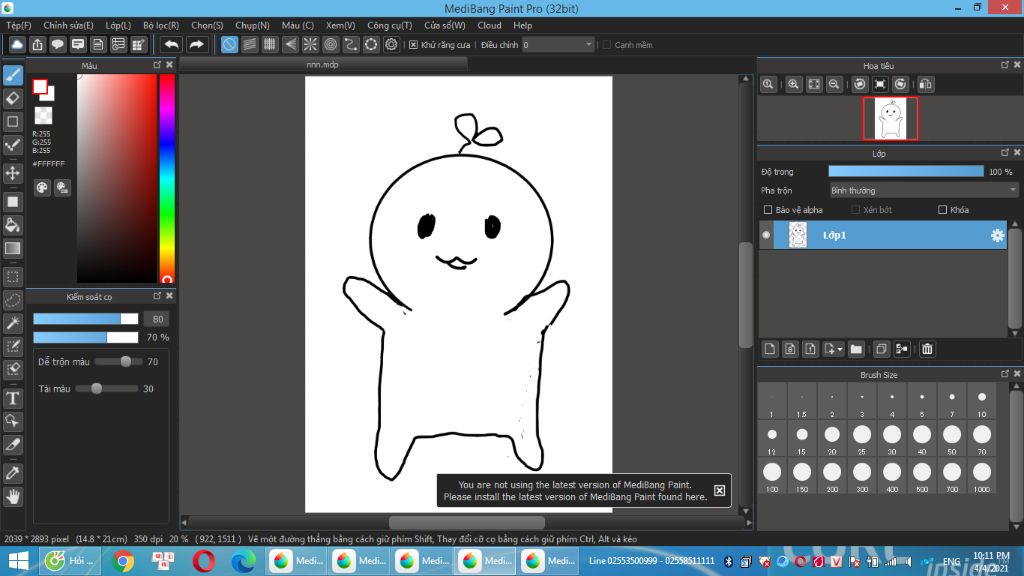The height and width of the screenshot is (576, 1024).
Task: Select the Brush tool in the left toolbar
Action: [12, 75]
